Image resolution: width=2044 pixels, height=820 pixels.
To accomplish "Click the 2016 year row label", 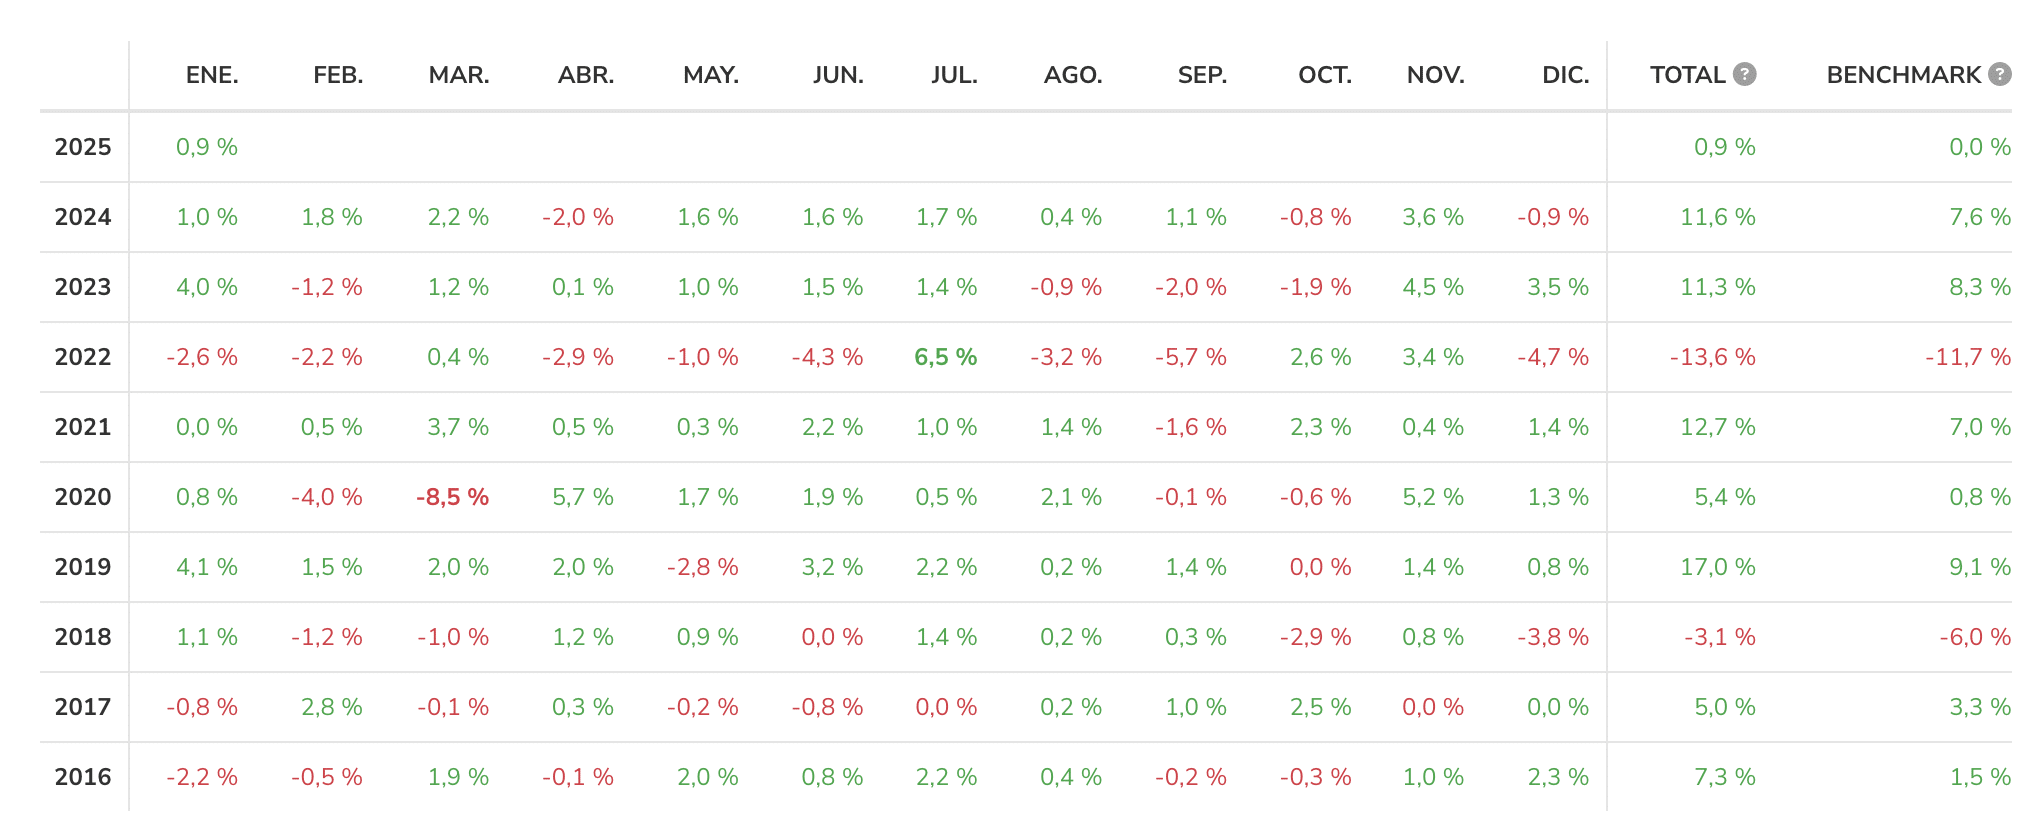I will (x=83, y=777).
